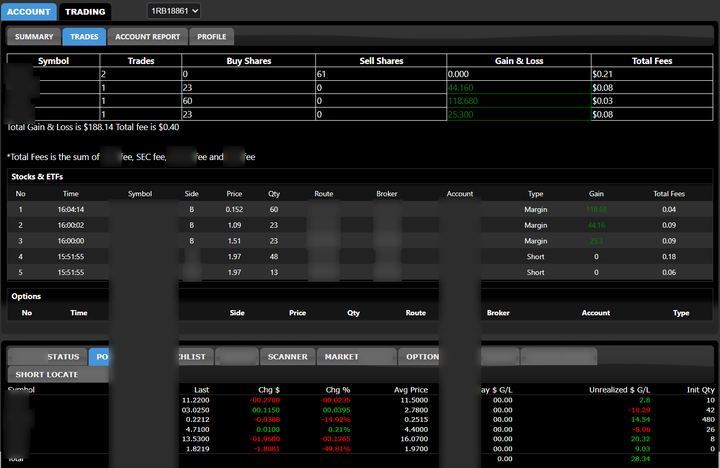Click the Chg $ column header

click(x=269, y=389)
